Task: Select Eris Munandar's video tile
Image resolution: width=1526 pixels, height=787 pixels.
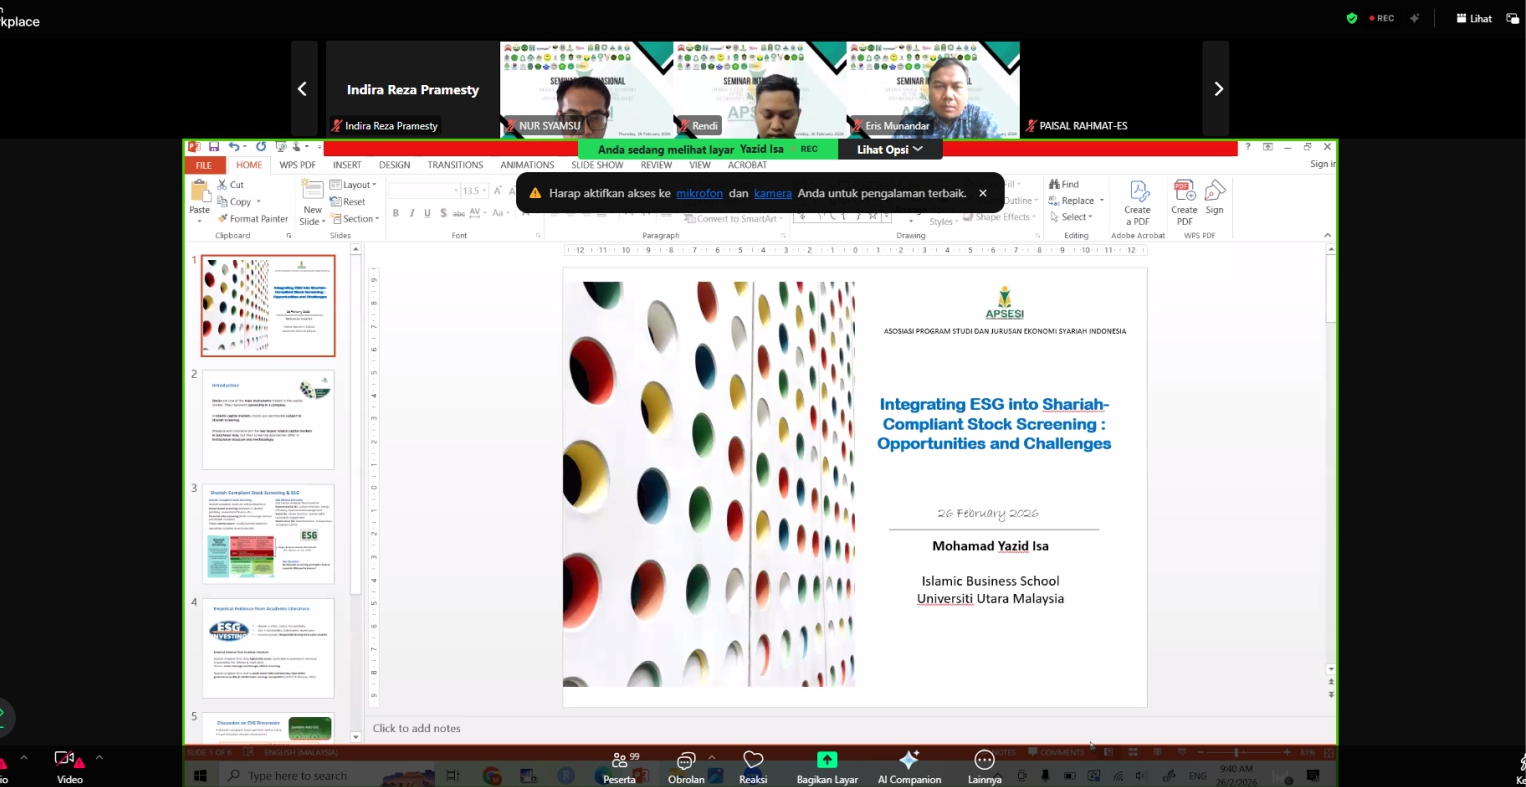Action: tap(933, 89)
